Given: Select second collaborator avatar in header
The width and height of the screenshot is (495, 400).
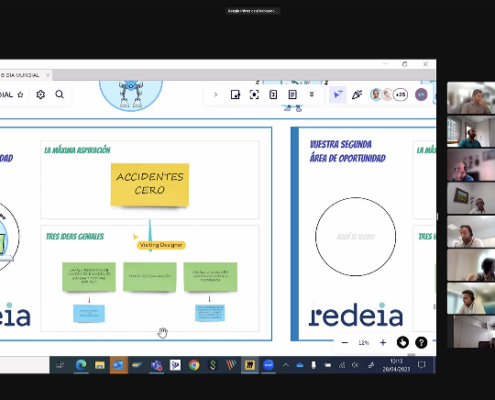Looking at the screenshot, I should point(387,95).
